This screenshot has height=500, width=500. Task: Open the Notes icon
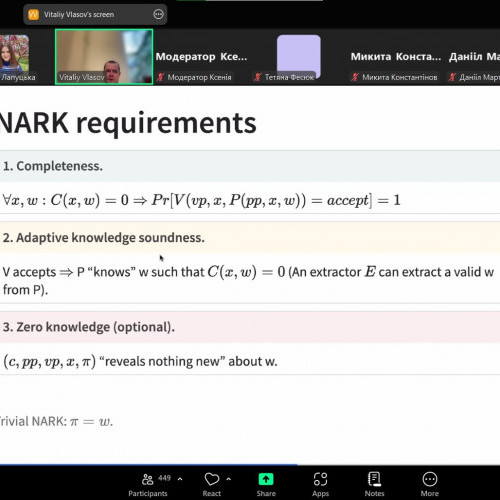(x=374, y=479)
